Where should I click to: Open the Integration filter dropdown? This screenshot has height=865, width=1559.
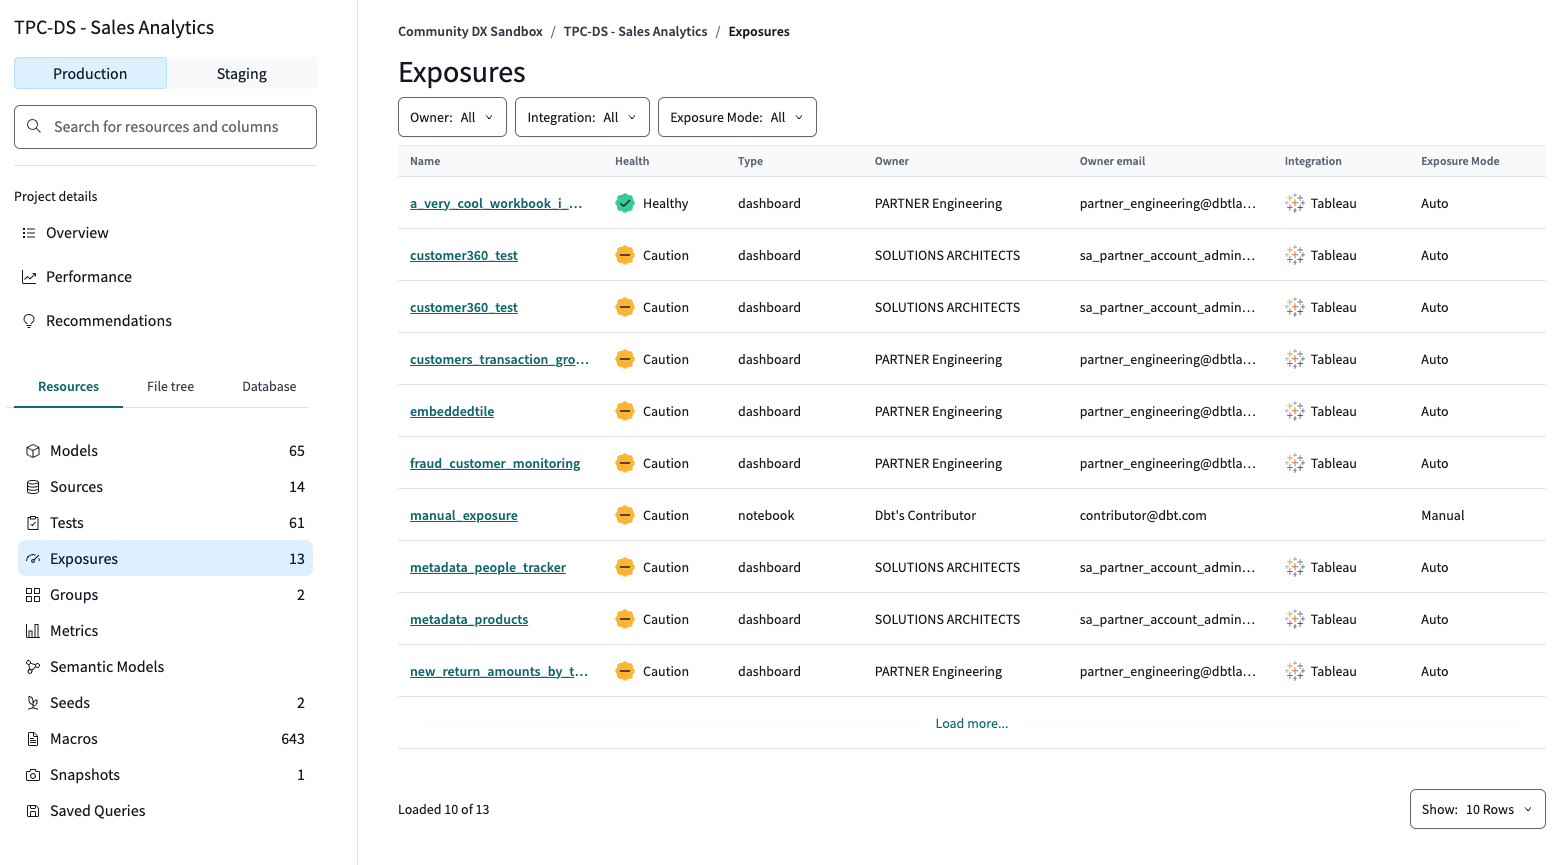(x=582, y=116)
